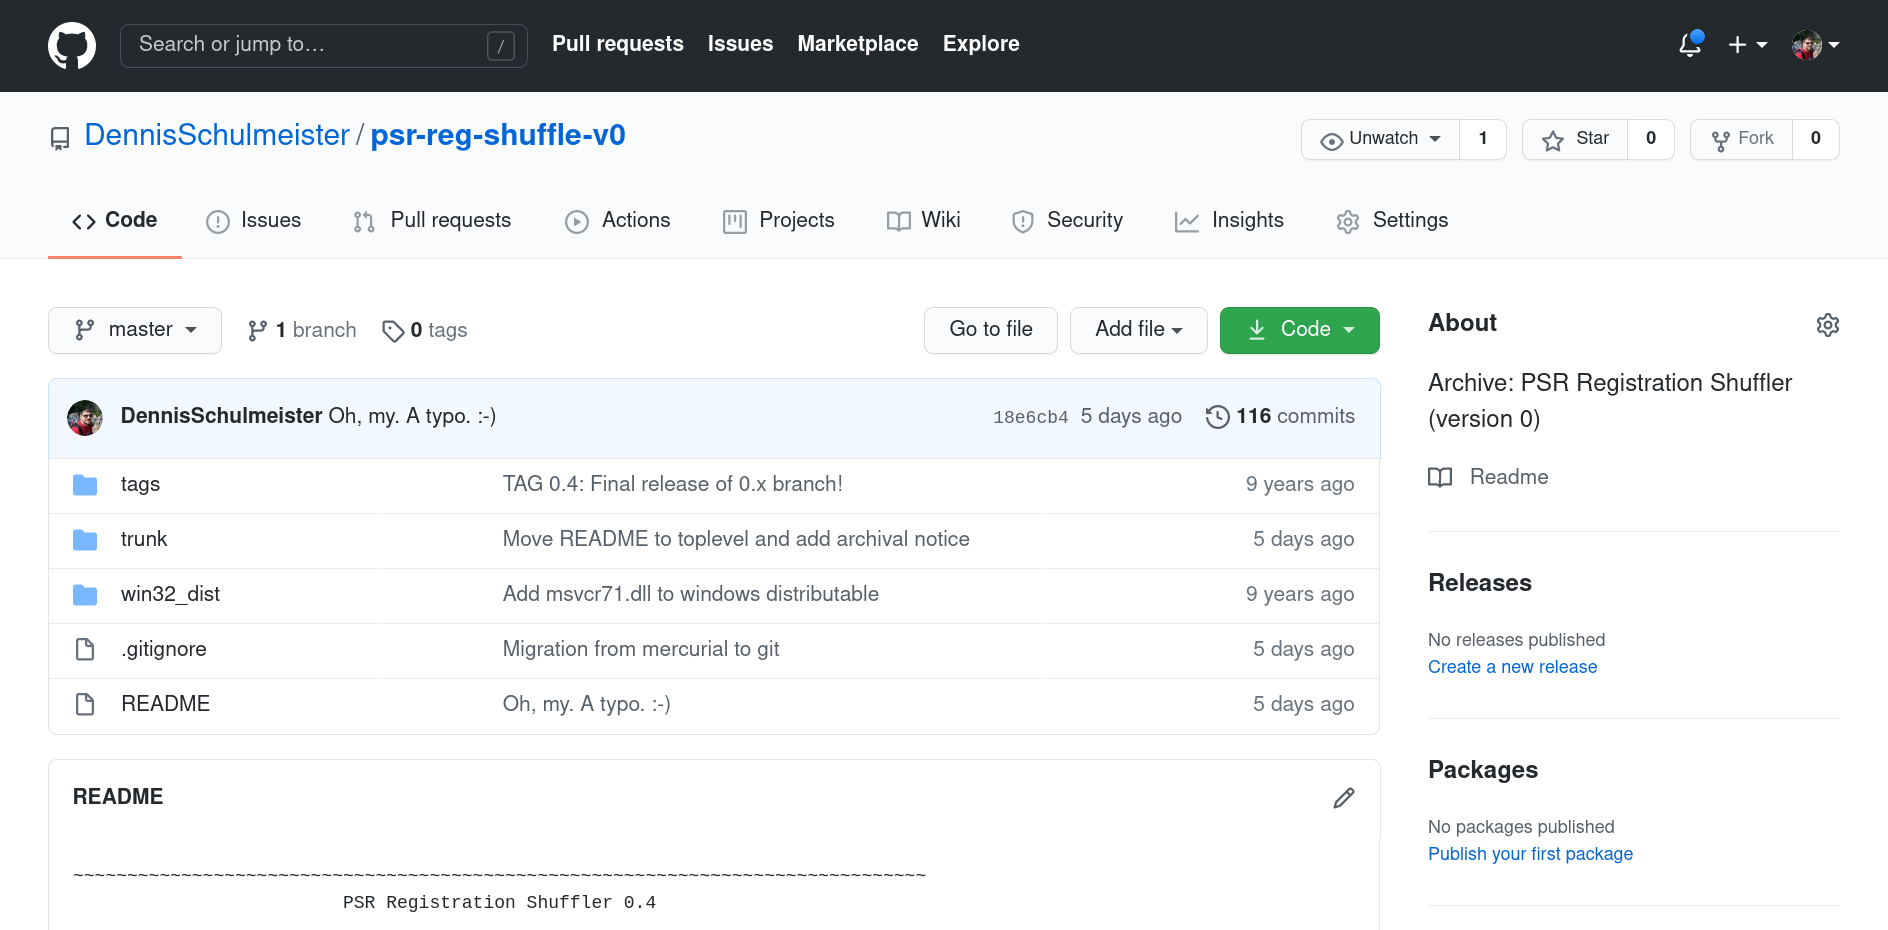Click the tags folder icon
The height and width of the screenshot is (930, 1888).
click(85, 485)
